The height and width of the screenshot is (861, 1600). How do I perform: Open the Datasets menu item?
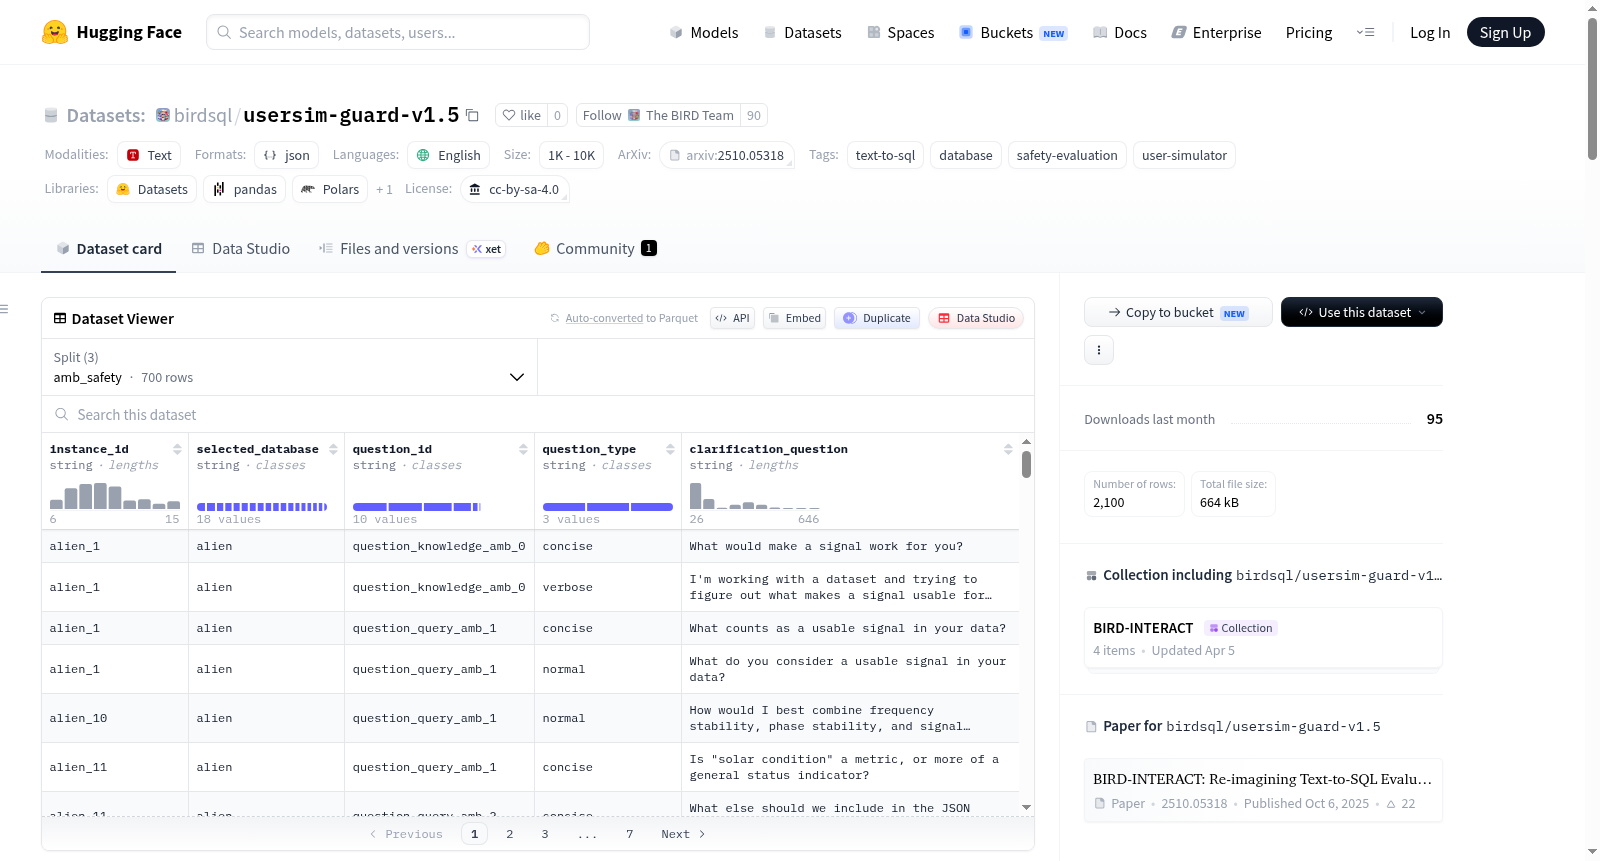coord(803,32)
